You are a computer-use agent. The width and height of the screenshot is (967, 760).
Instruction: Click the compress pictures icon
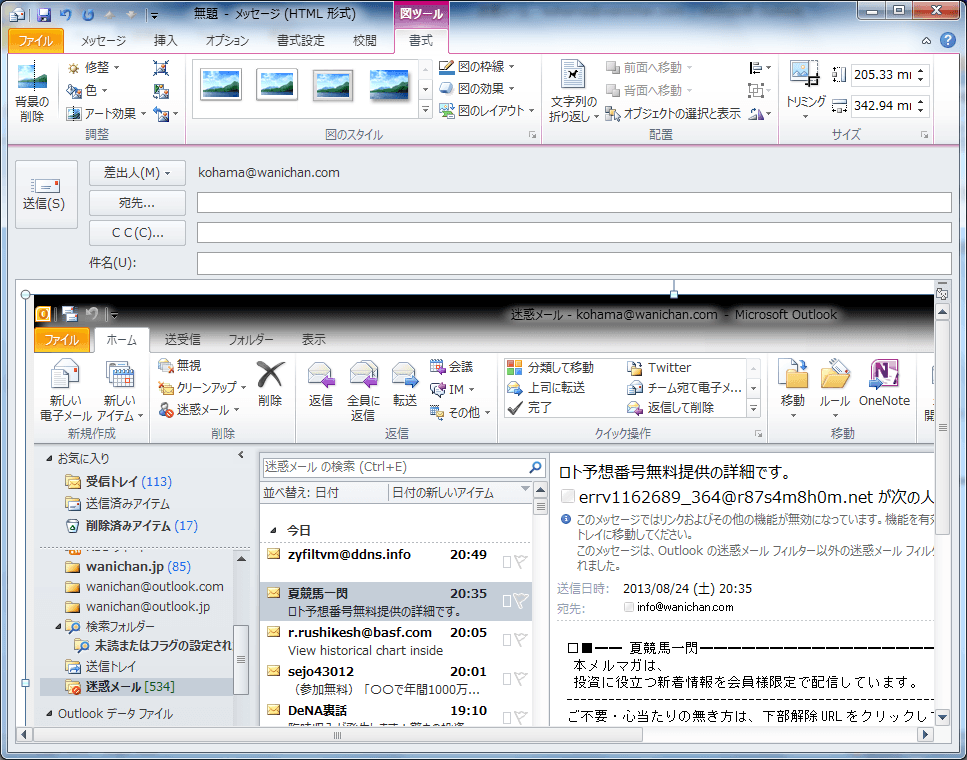pos(161,68)
